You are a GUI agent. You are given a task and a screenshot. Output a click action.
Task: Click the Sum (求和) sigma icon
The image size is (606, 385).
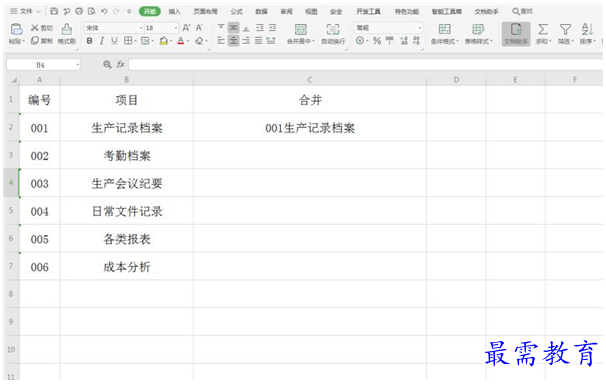(543, 29)
